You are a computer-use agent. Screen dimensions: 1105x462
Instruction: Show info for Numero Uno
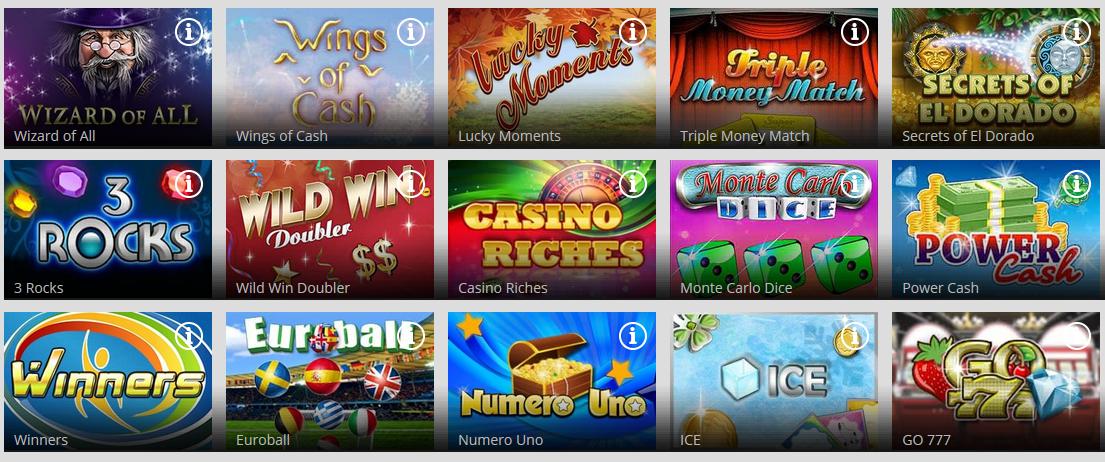pos(633,337)
